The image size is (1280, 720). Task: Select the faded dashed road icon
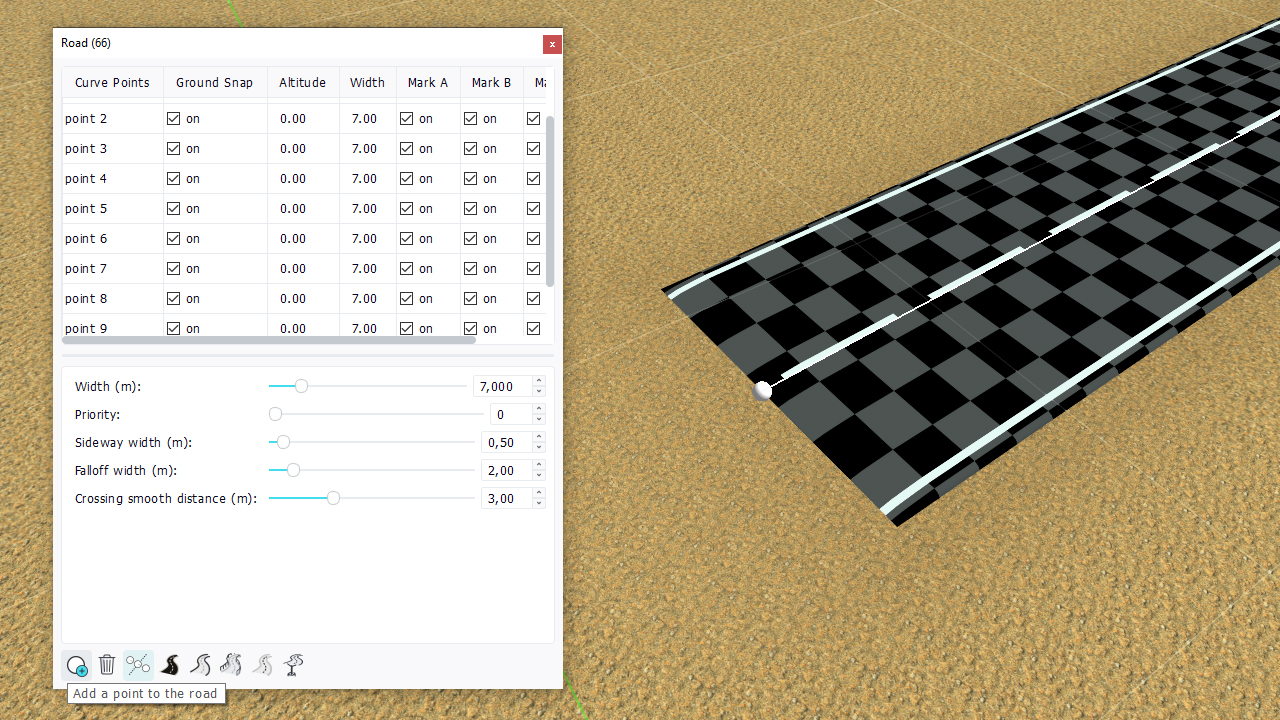(x=262, y=665)
